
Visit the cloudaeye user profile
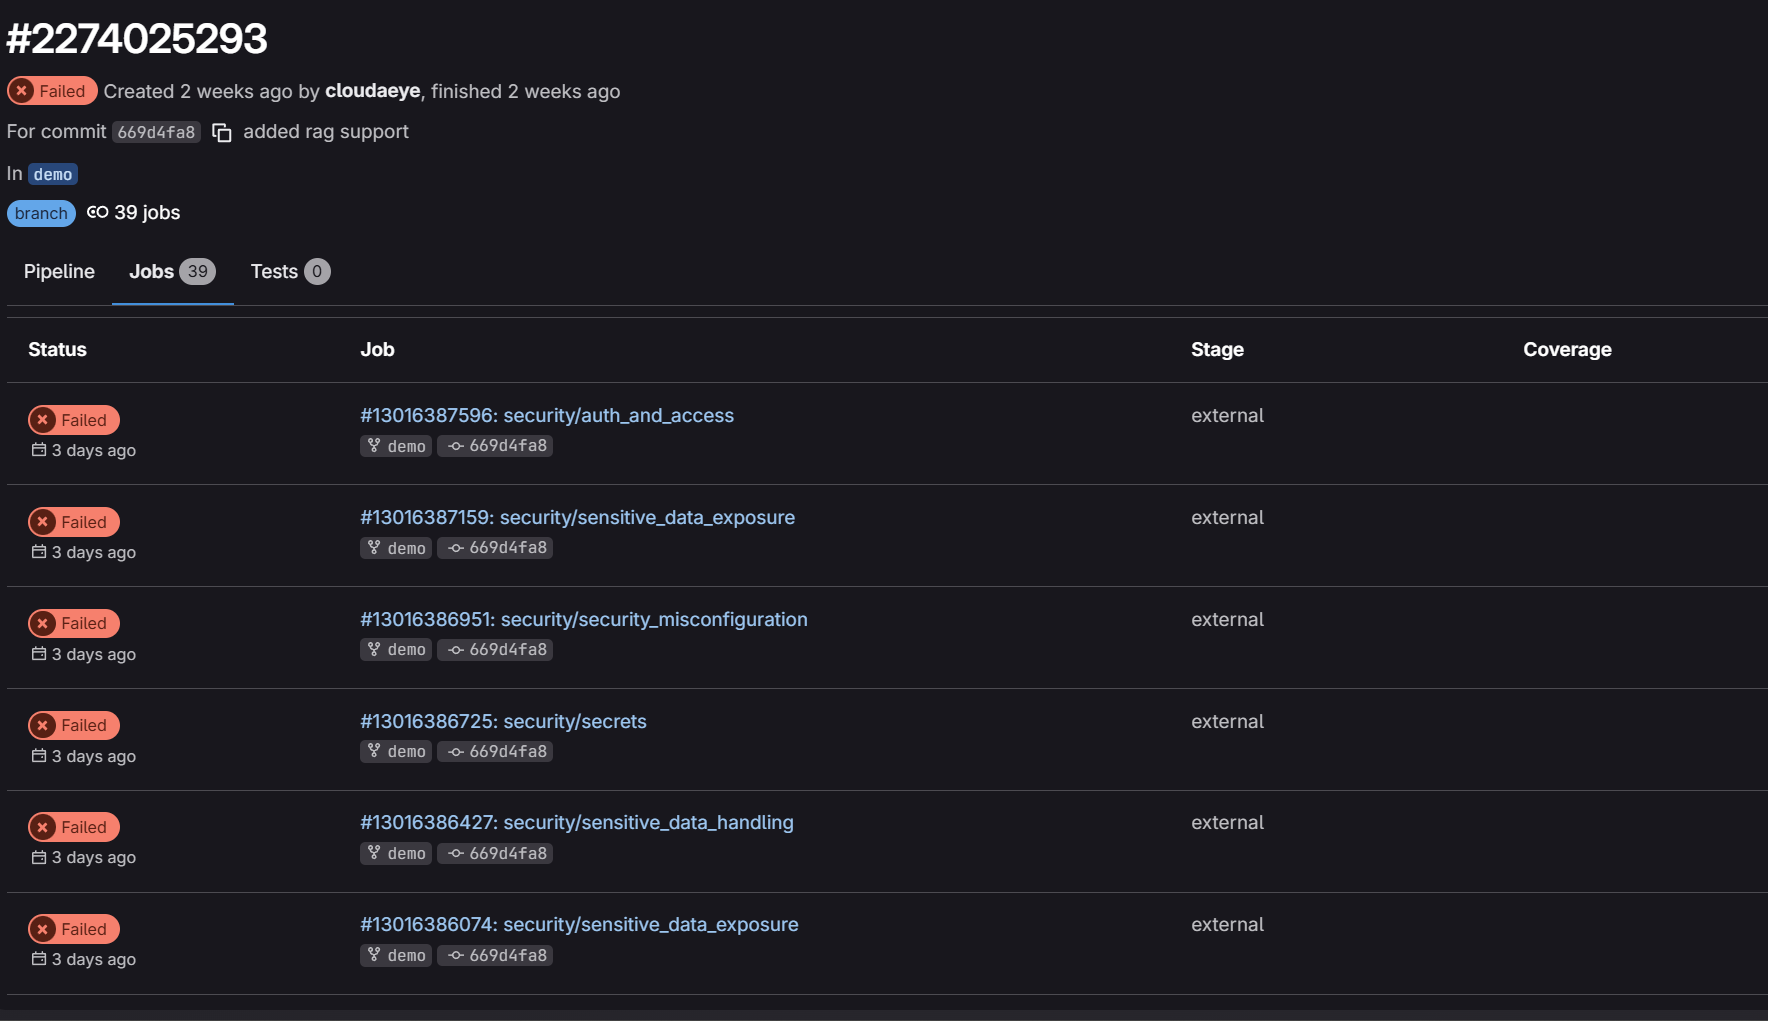pyautogui.click(x=372, y=91)
